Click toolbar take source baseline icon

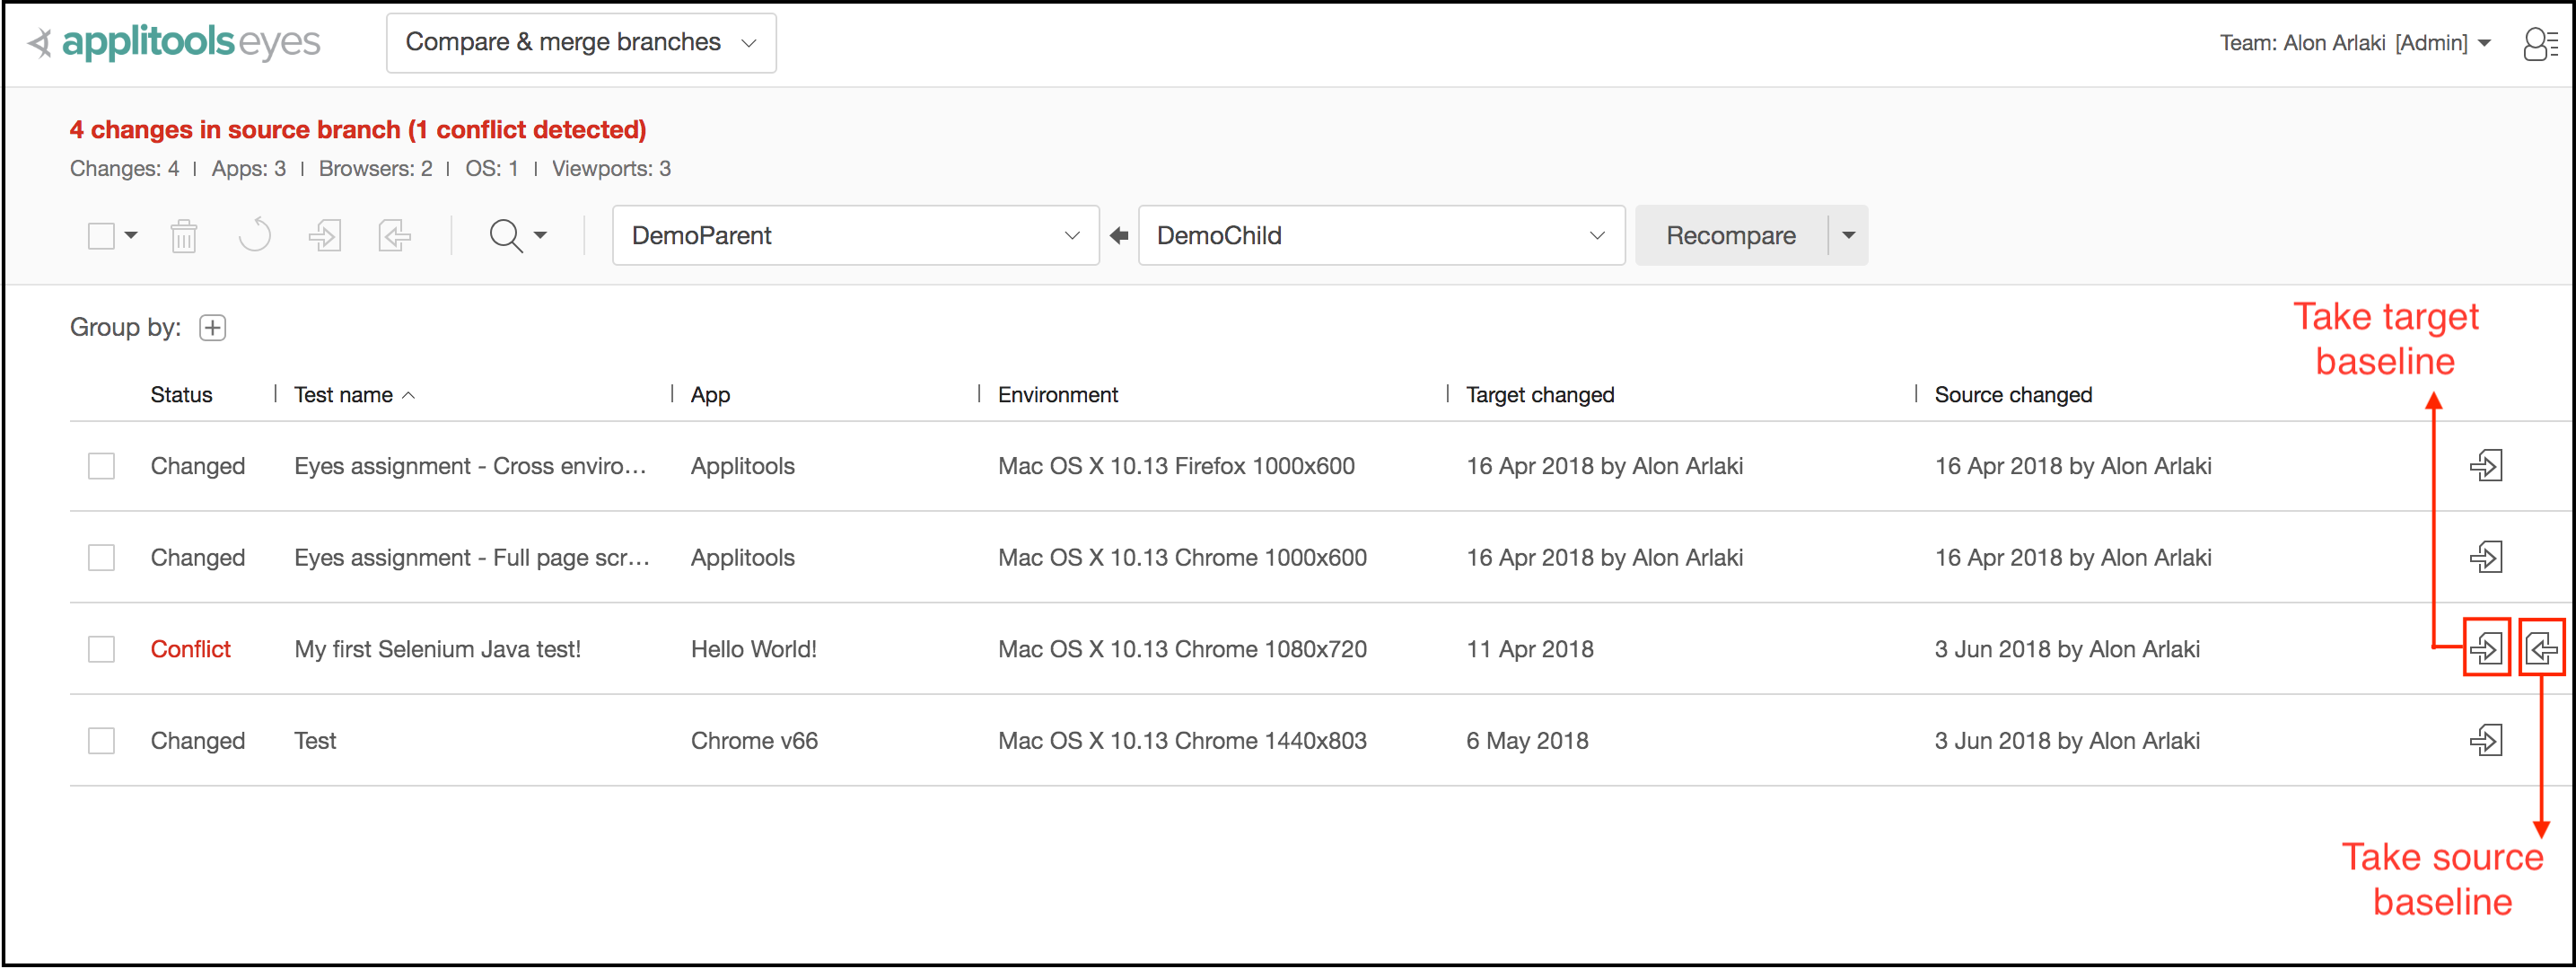395,236
